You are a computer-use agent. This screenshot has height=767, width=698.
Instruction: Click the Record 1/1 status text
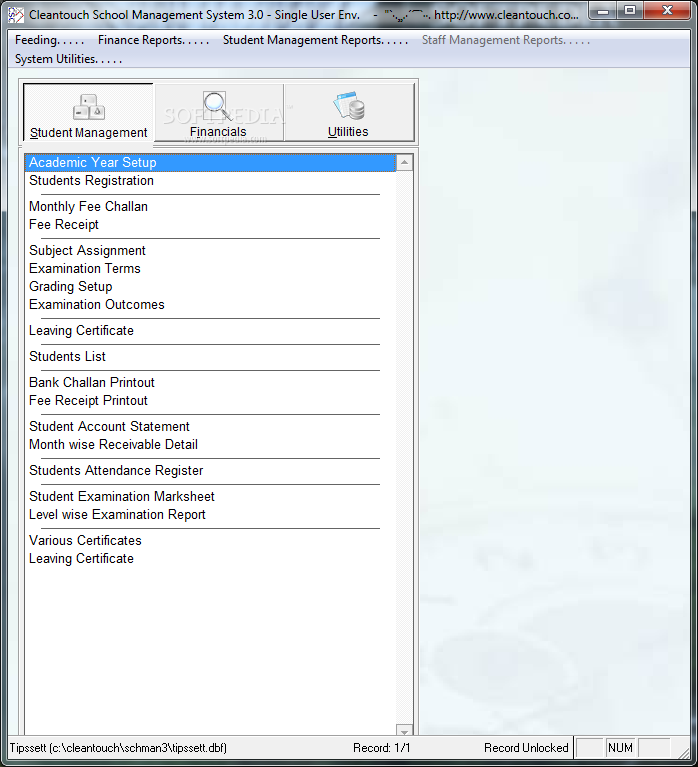tap(382, 748)
